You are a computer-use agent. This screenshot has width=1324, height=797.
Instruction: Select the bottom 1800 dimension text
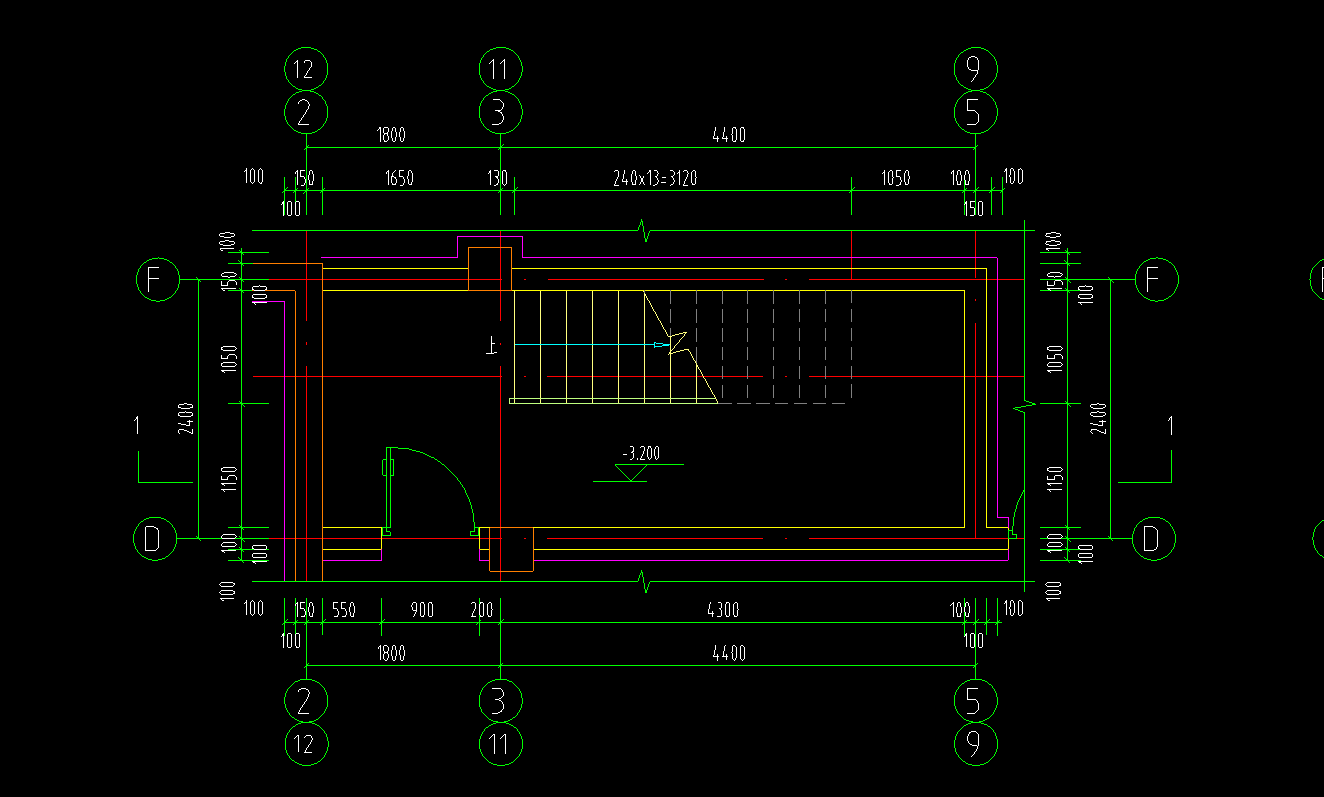tap(390, 653)
